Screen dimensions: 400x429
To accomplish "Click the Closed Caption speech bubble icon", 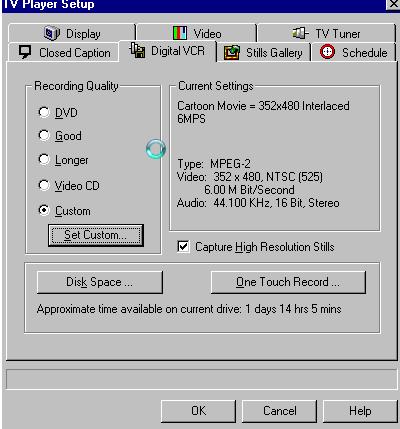I will [x=25, y=52].
